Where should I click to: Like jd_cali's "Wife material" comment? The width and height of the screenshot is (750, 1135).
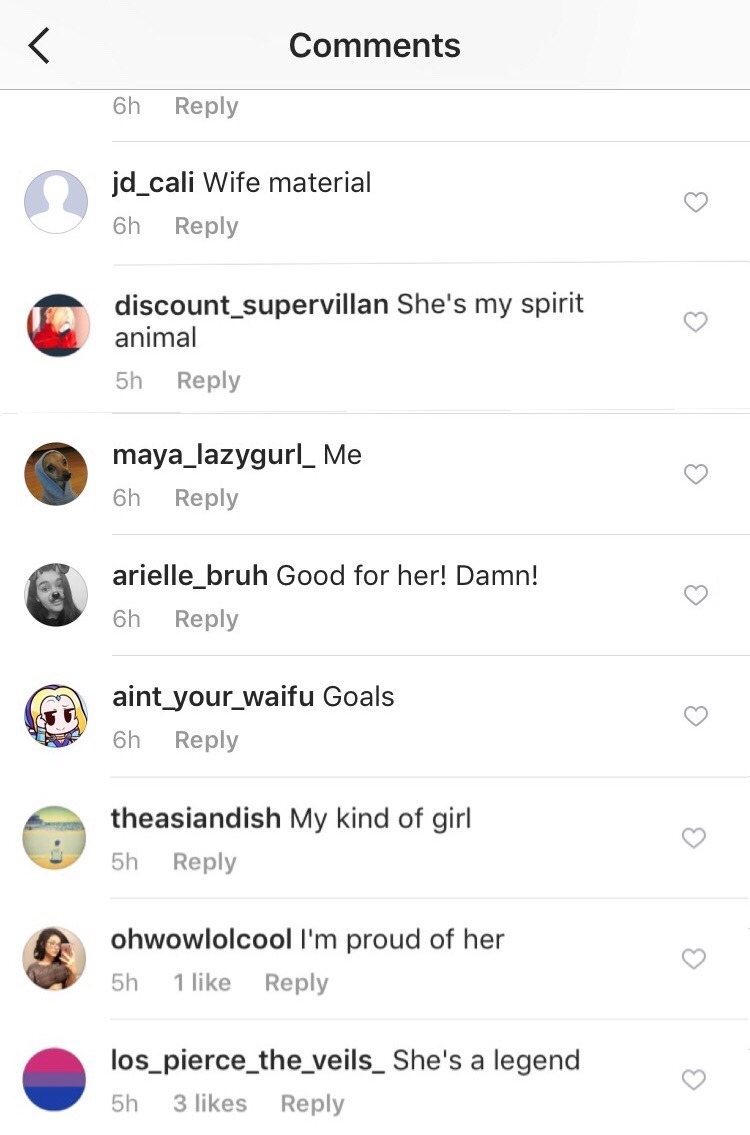pos(696,202)
